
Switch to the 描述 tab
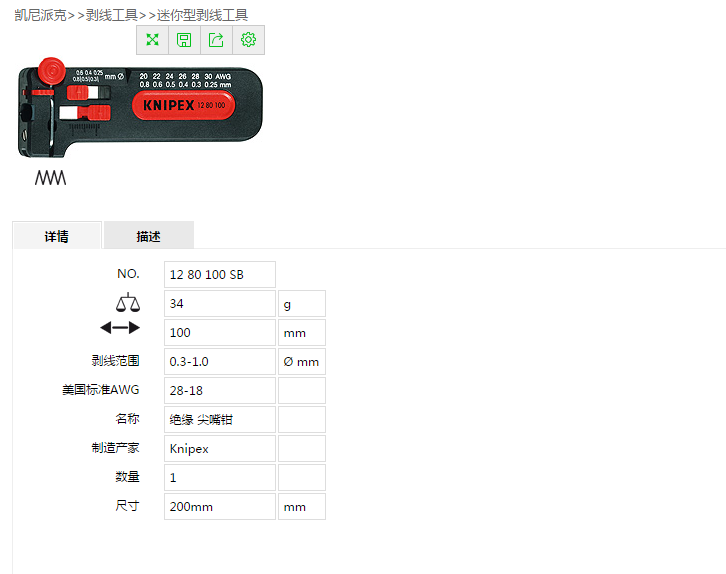point(149,236)
